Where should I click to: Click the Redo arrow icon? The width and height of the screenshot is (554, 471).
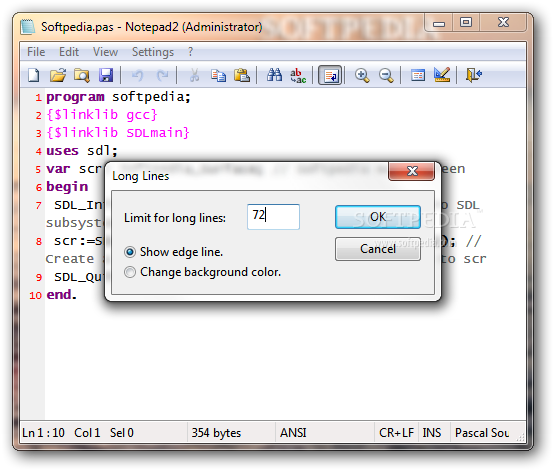point(162,75)
